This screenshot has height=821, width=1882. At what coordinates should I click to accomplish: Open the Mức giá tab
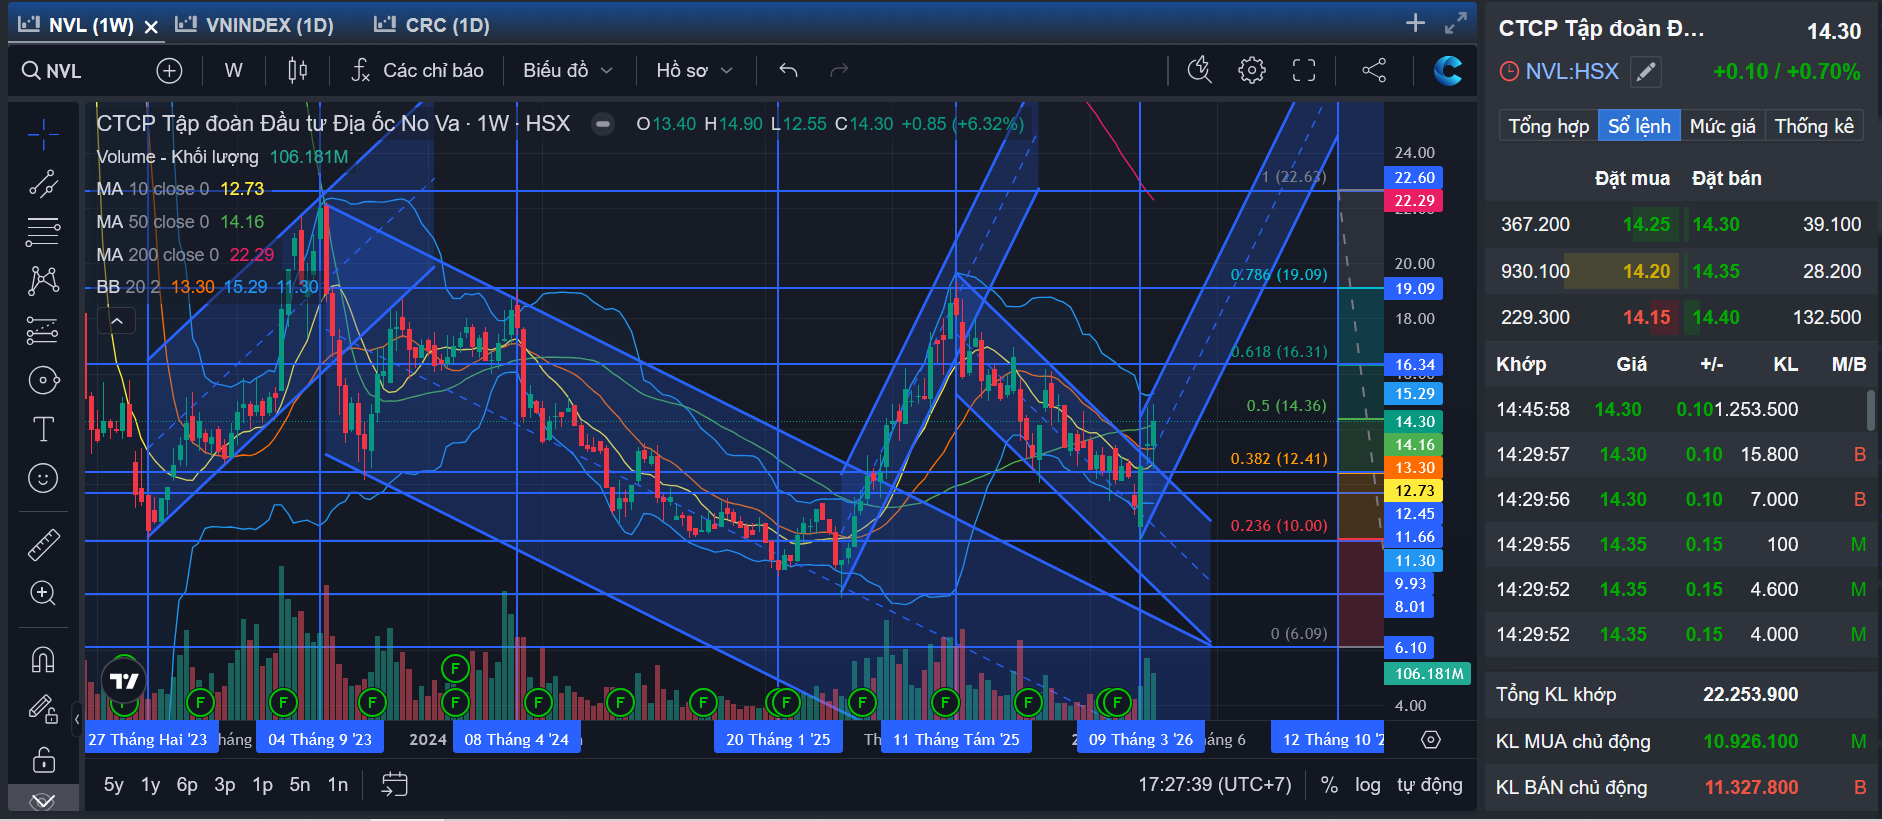click(1722, 126)
